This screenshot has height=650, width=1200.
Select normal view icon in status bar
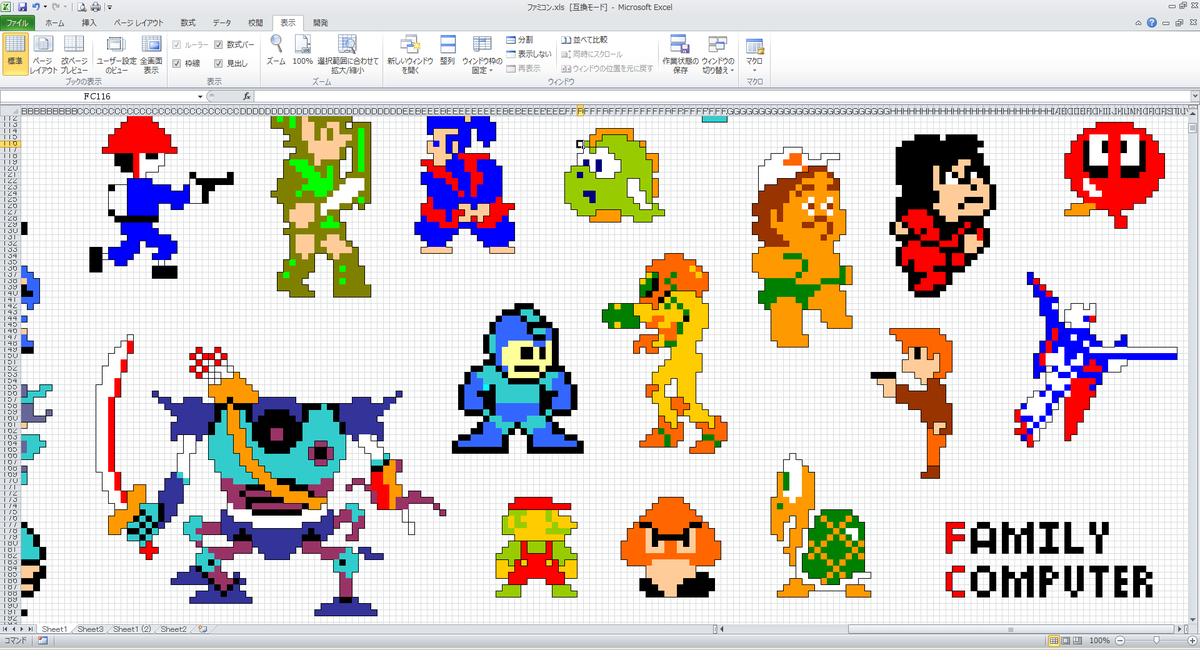click(x=1053, y=640)
